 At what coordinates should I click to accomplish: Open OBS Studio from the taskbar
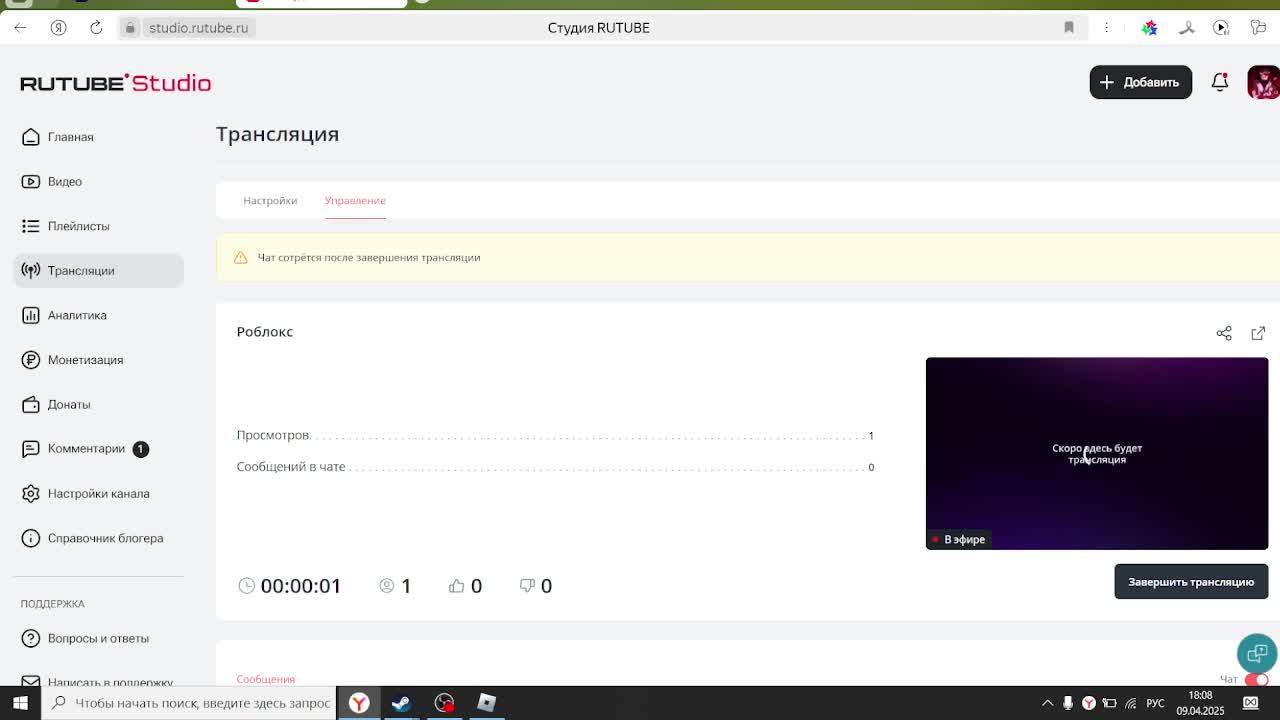pos(444,703)
